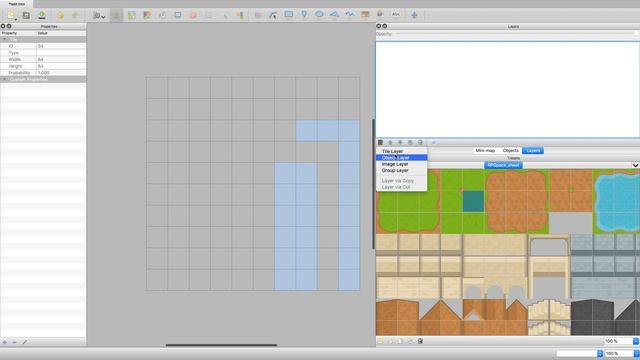Select the Offset Layers move tool
The width and height of the screenshot is (640, 360).
tap(414, 15)
